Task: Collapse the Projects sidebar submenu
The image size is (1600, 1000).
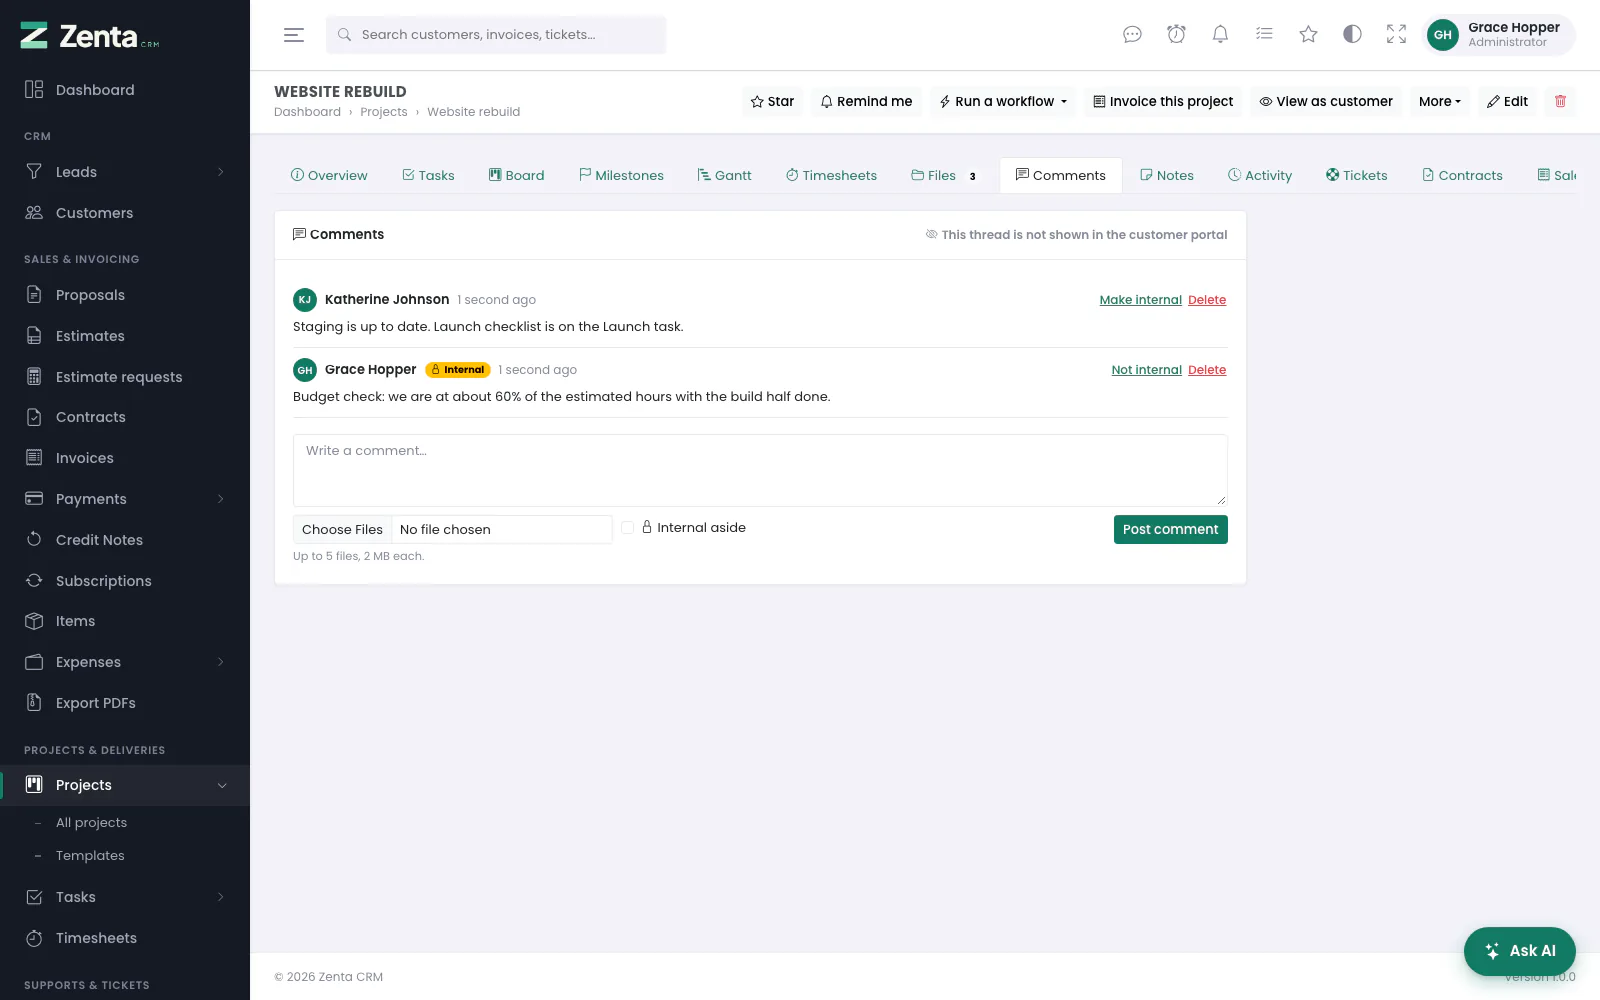Action: pyautogui.click(x=125, y=785)
